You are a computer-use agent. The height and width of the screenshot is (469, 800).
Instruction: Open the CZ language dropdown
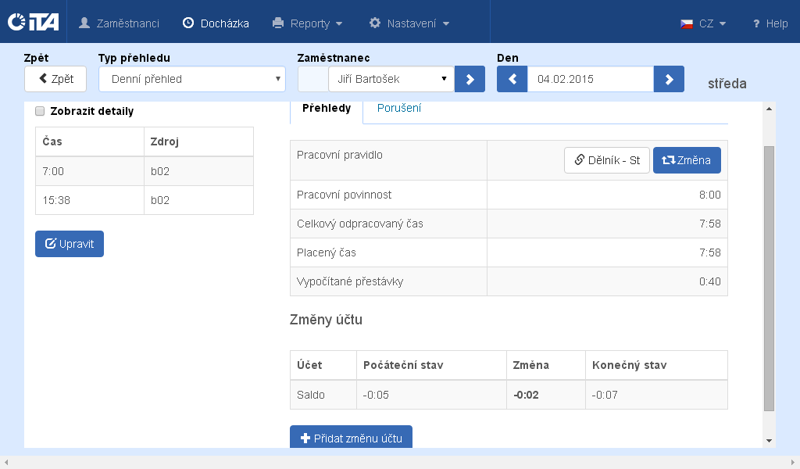pyautogui.click(x=703, y=23)
